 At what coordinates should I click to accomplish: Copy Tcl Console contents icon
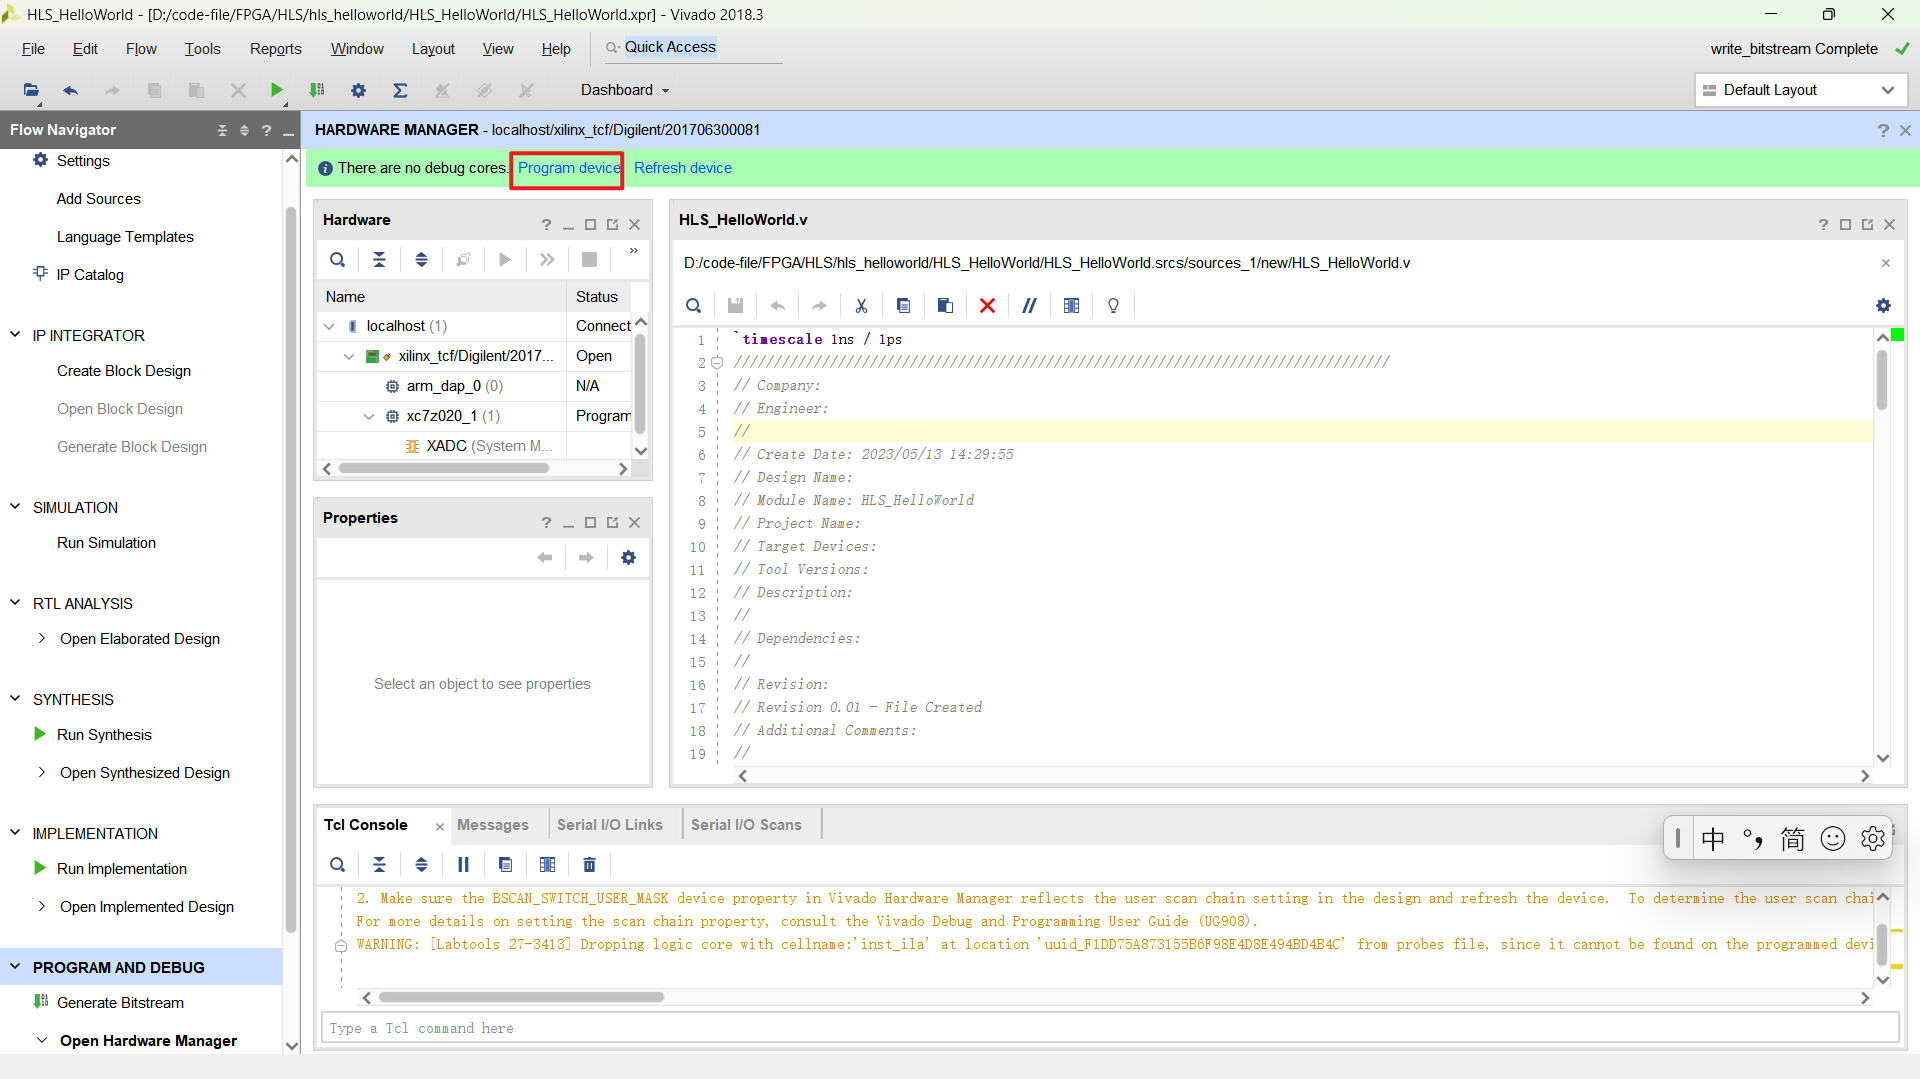(505, 865)
